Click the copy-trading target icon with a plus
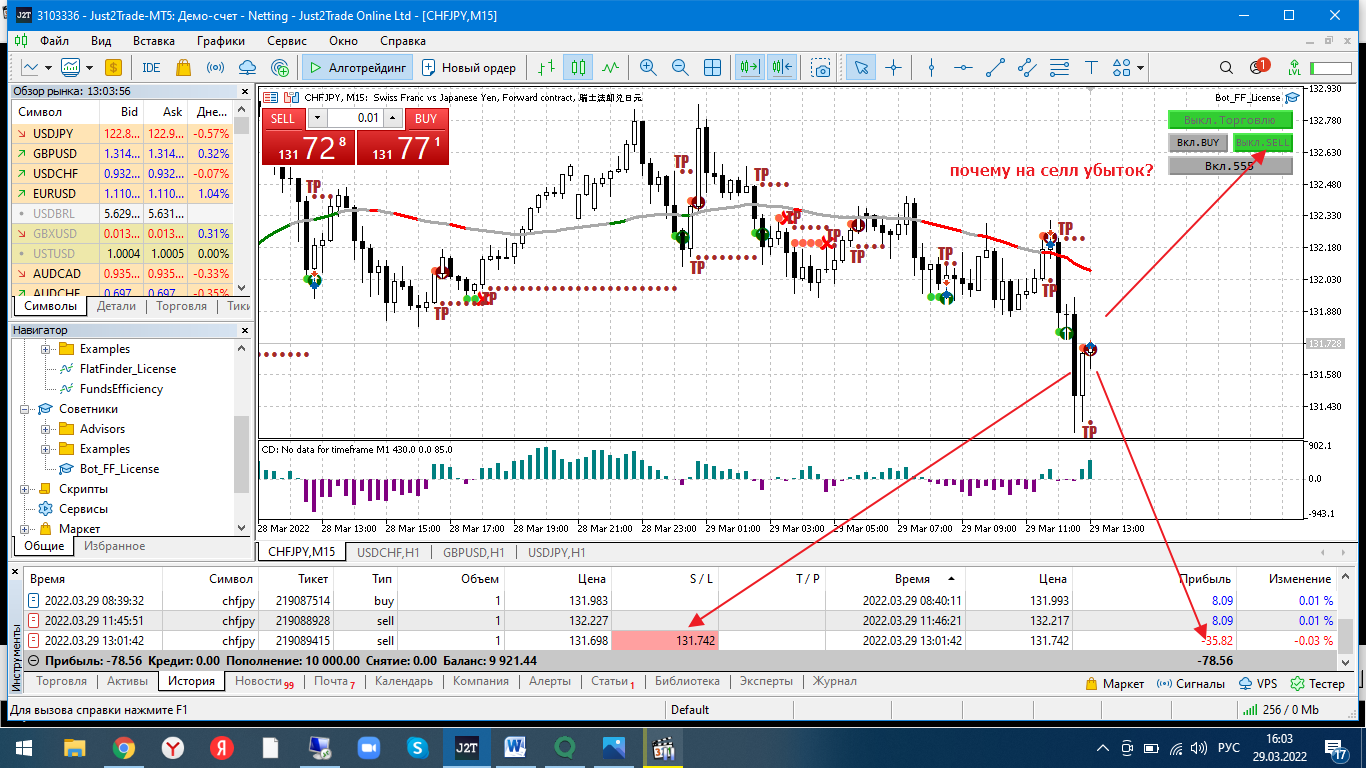The height and width of the screenshot is (768, 1366). click(280, 68)
